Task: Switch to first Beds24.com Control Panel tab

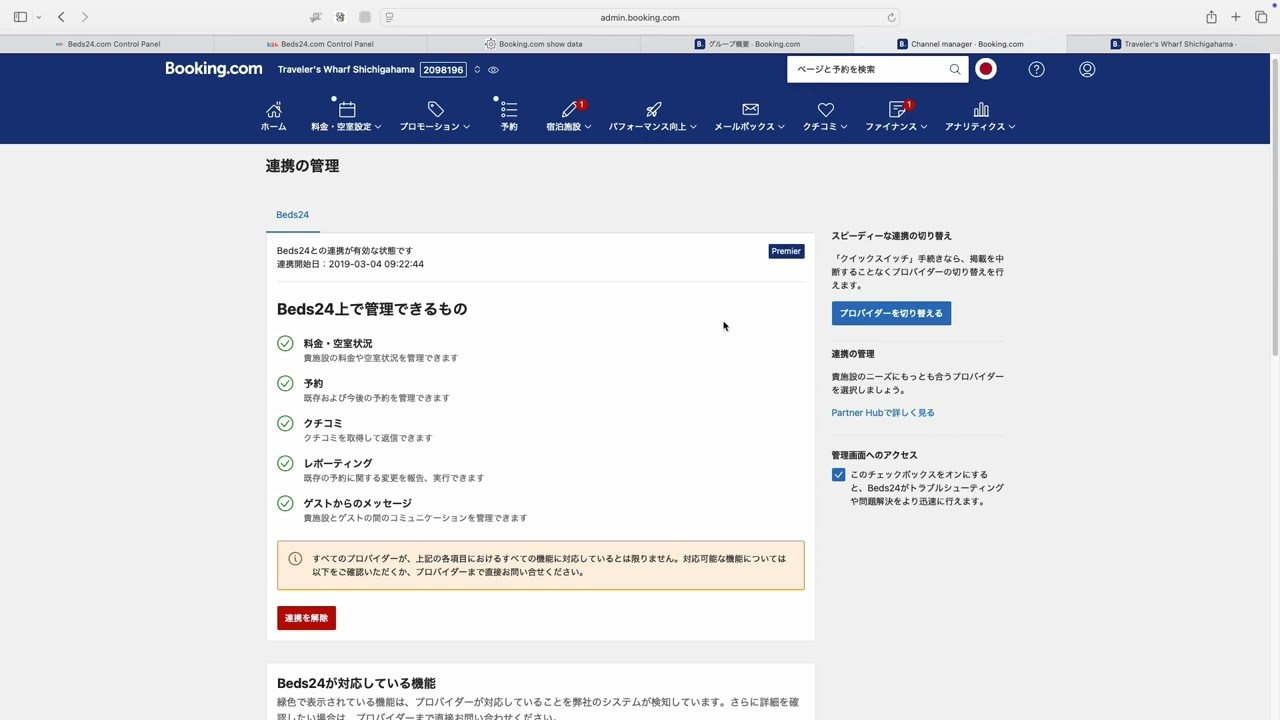Action: (107, 44)
